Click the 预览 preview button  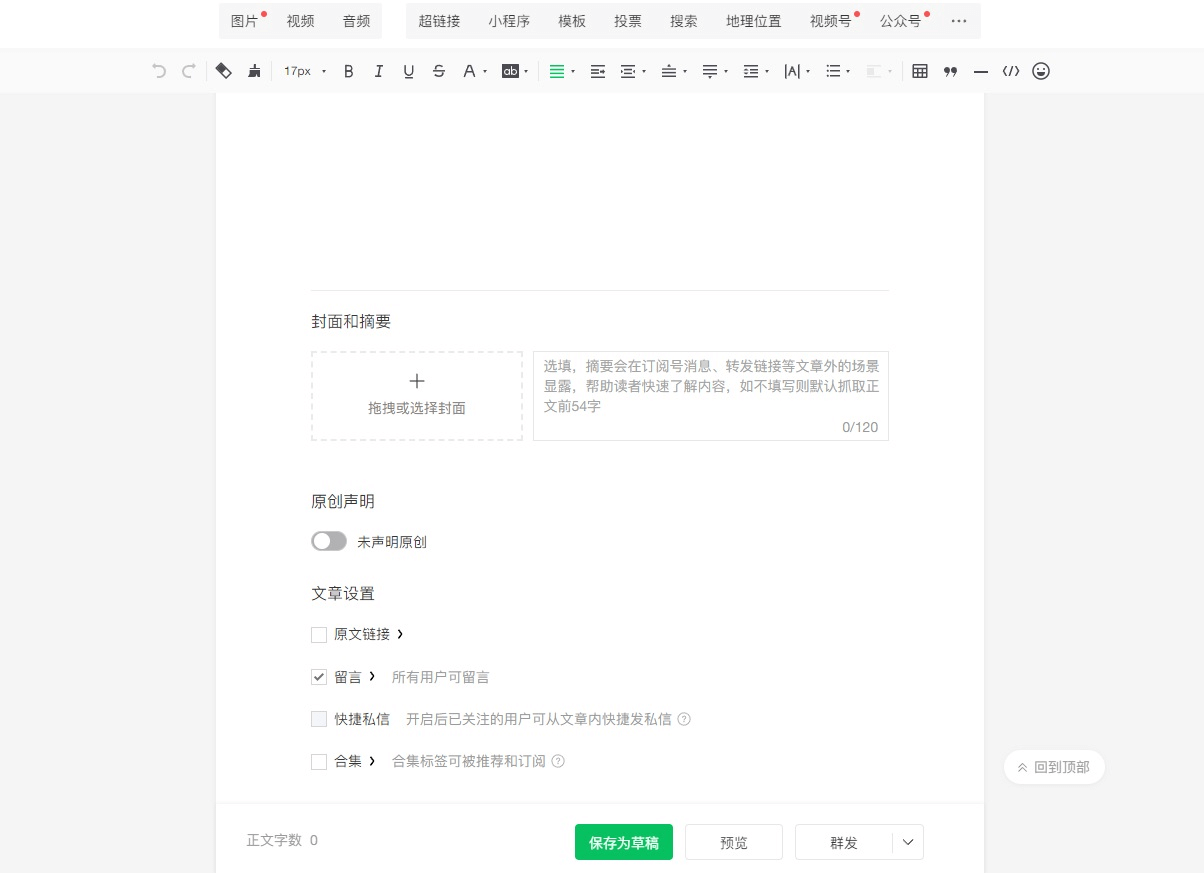coord(734,842)
